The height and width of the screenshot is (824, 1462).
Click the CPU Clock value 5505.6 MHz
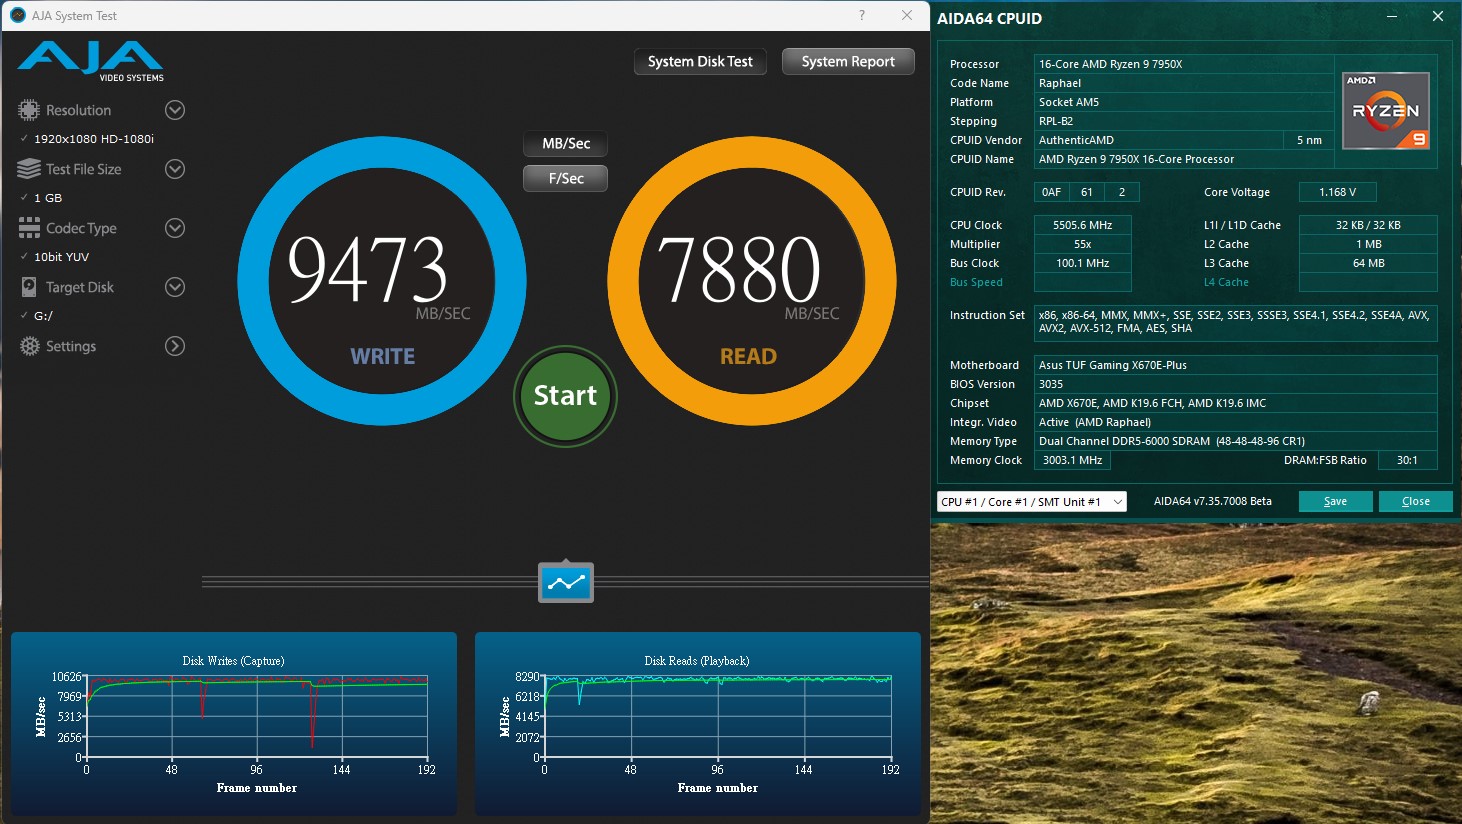point(1082,225)
